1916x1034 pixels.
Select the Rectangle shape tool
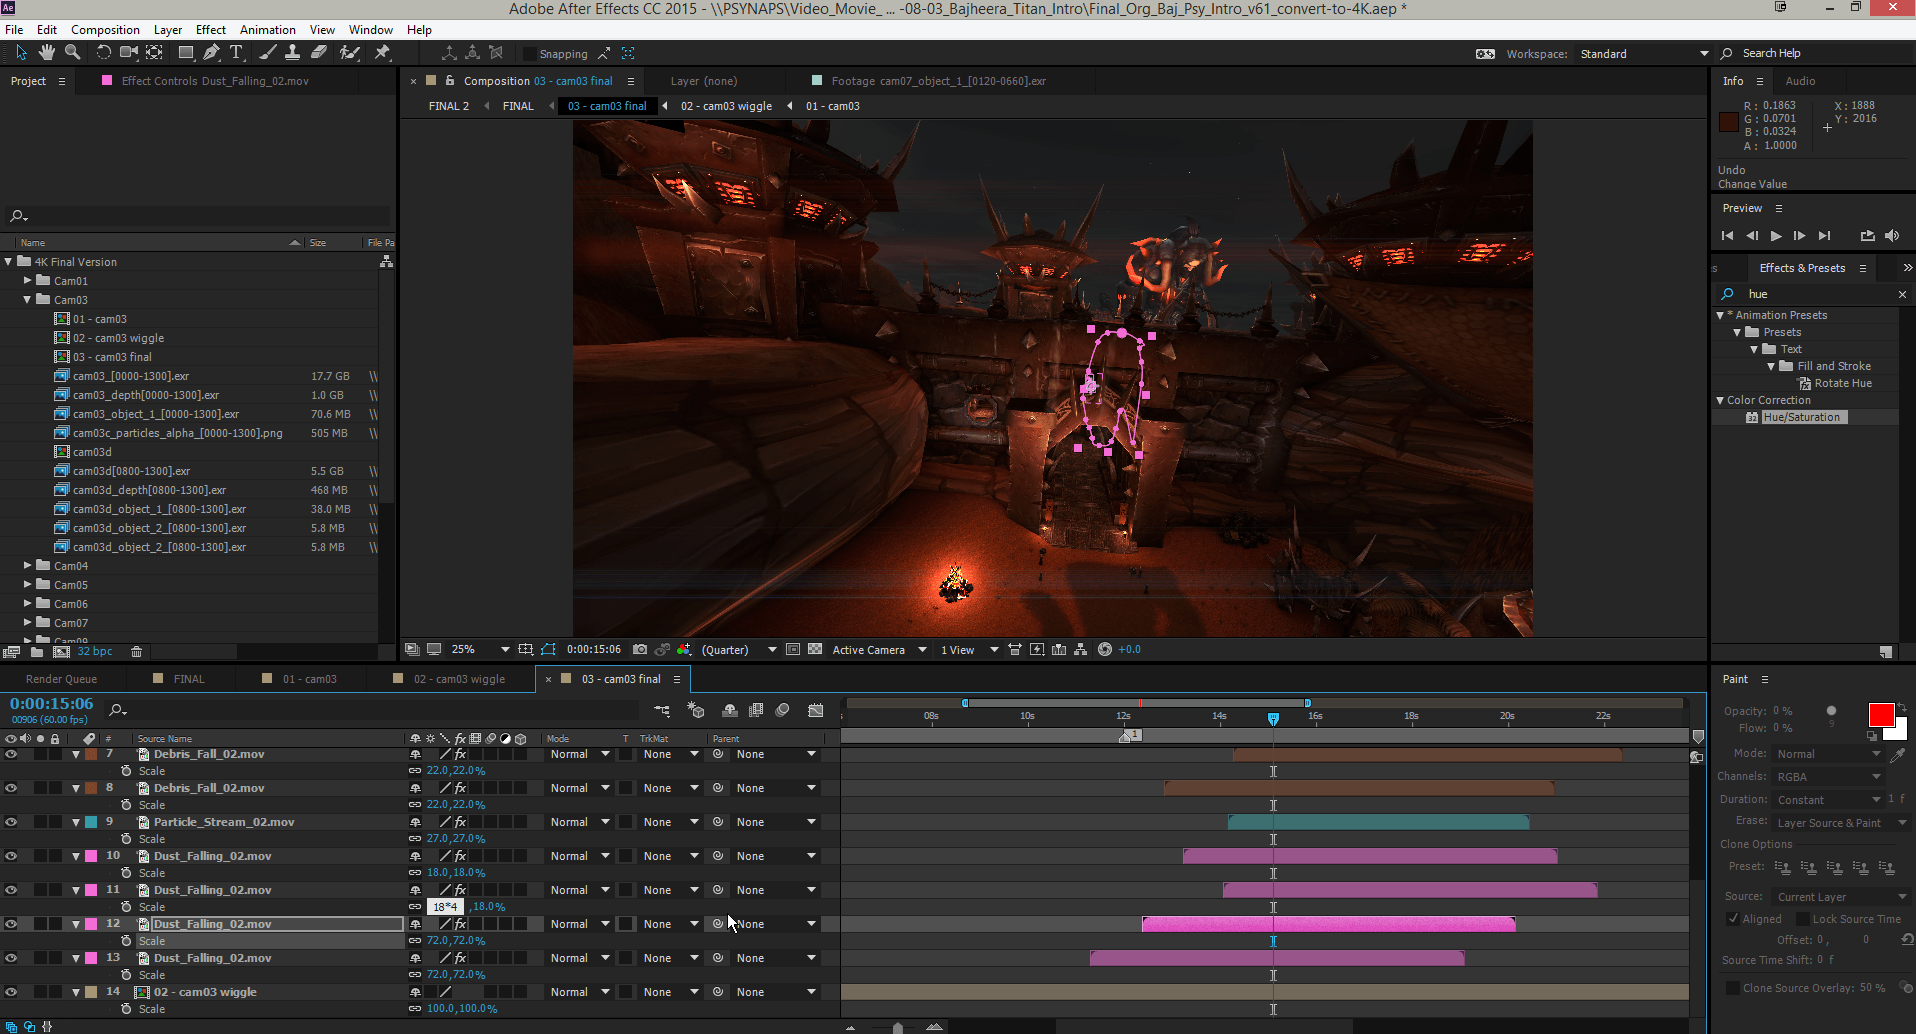coord(186,52)
